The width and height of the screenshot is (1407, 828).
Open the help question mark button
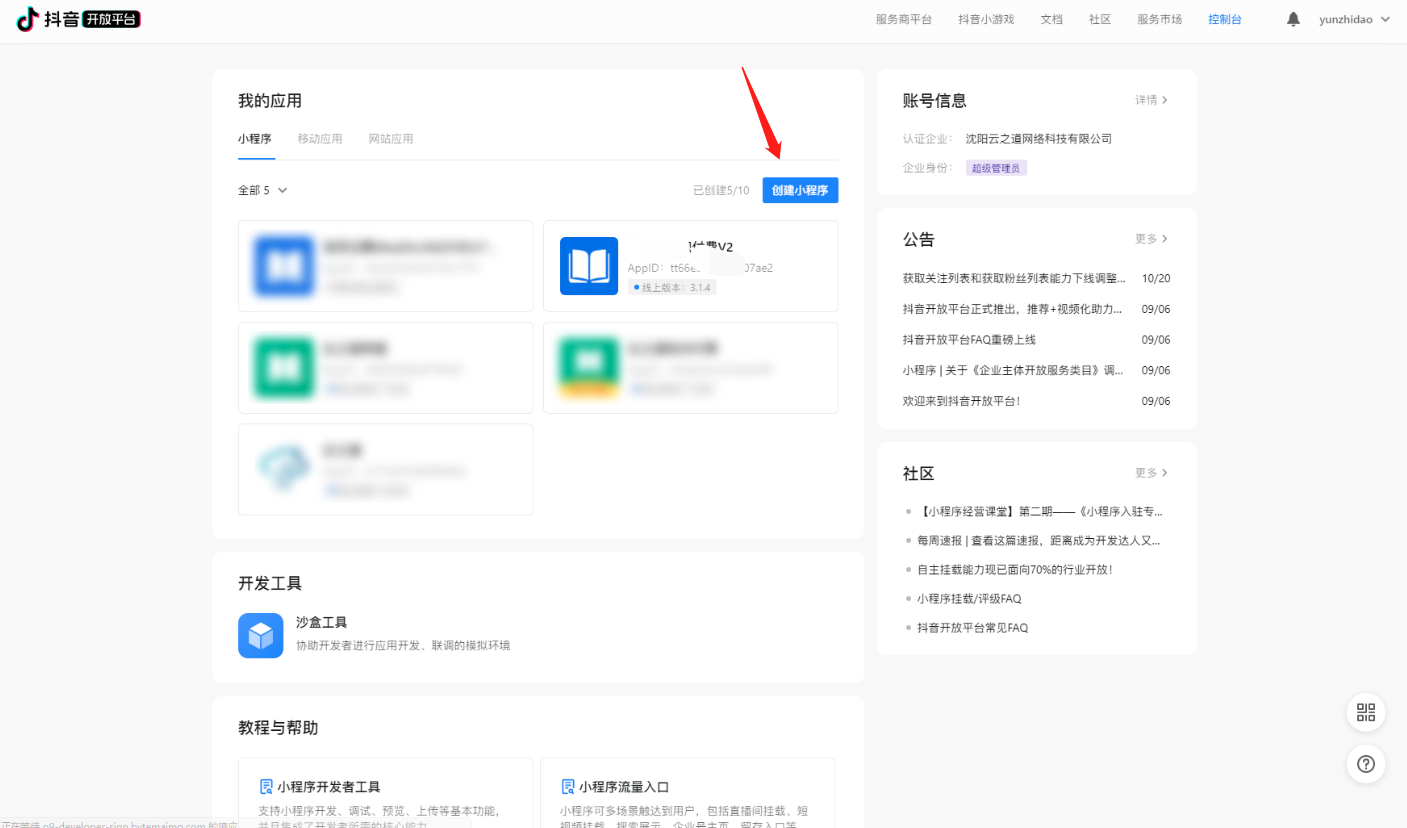[1366, 764]
